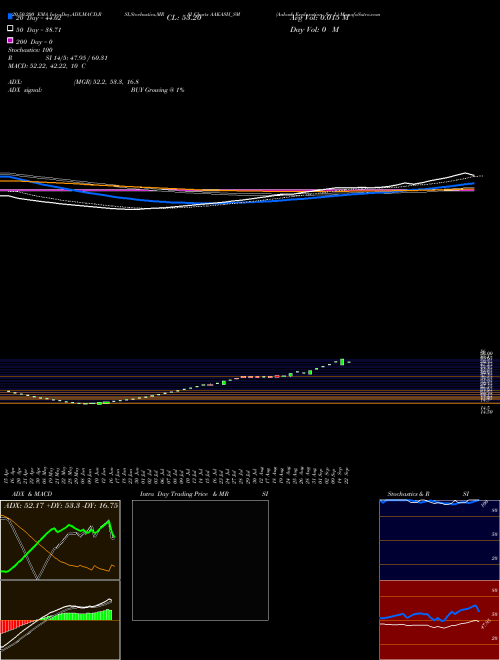Select the '50 Day = 38.71' label
The height and width of the screenshot is (660, 500).
38,30
